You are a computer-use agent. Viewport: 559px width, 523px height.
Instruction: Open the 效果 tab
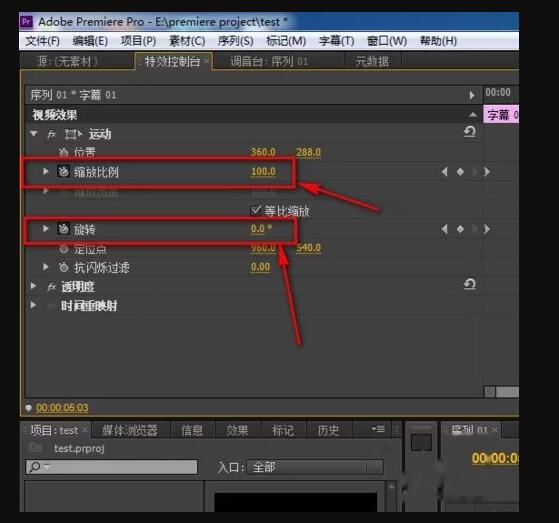coord(237,431)
